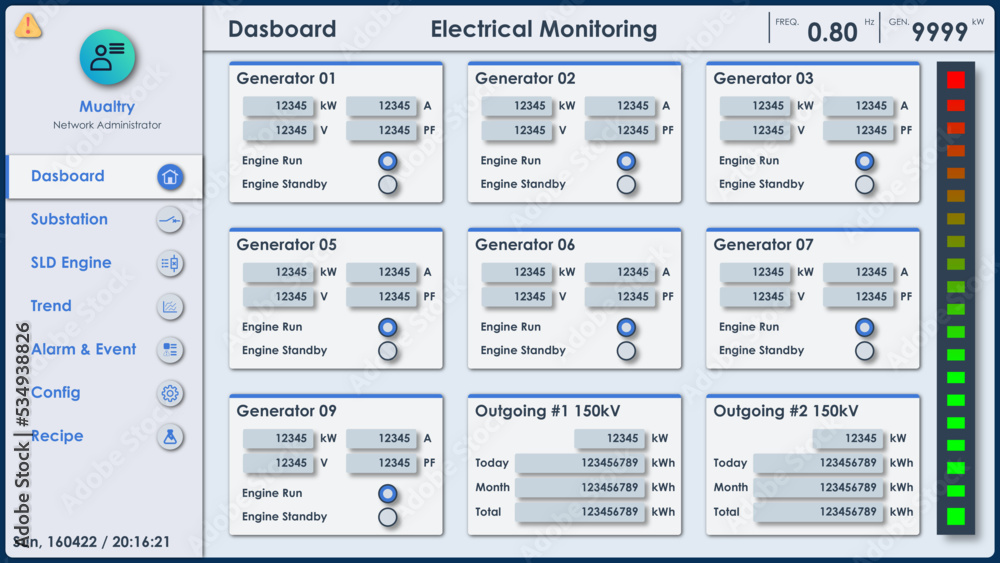
Task: Select Engine Run for Generator 05
Action: click(x=387, y=327)
